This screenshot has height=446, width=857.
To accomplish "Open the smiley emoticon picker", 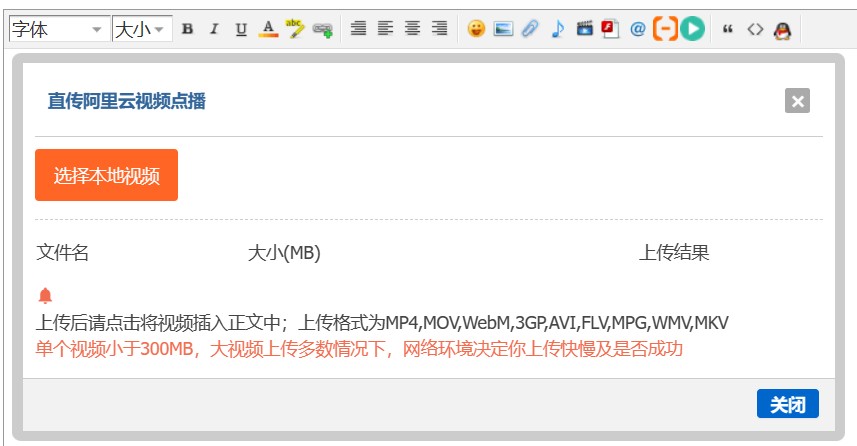I will [x=476, y=29].
